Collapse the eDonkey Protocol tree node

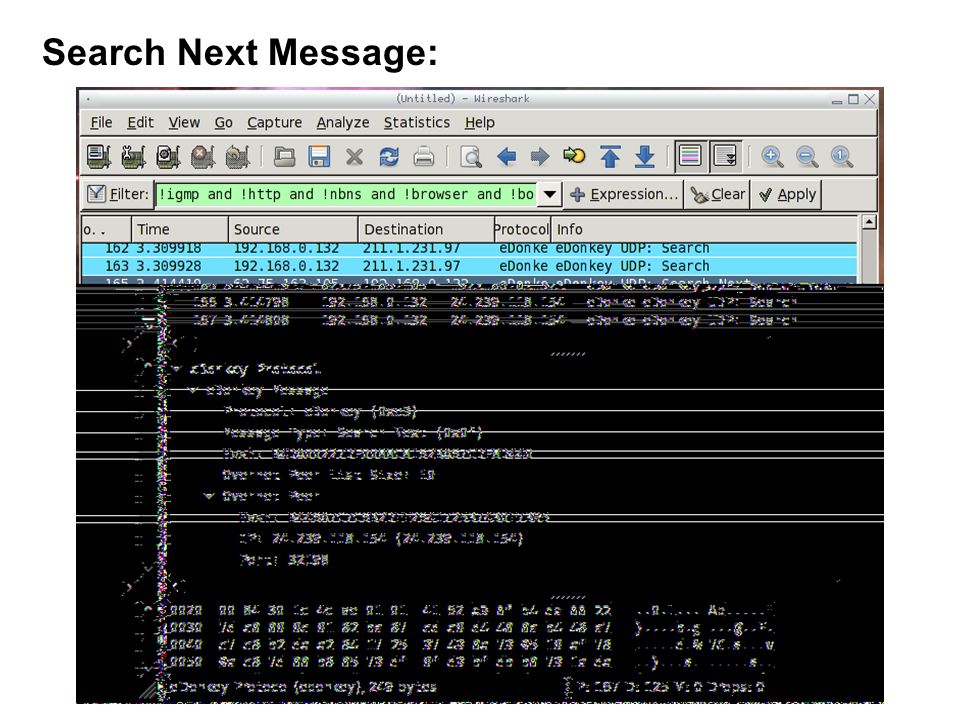tap(178, 369)
